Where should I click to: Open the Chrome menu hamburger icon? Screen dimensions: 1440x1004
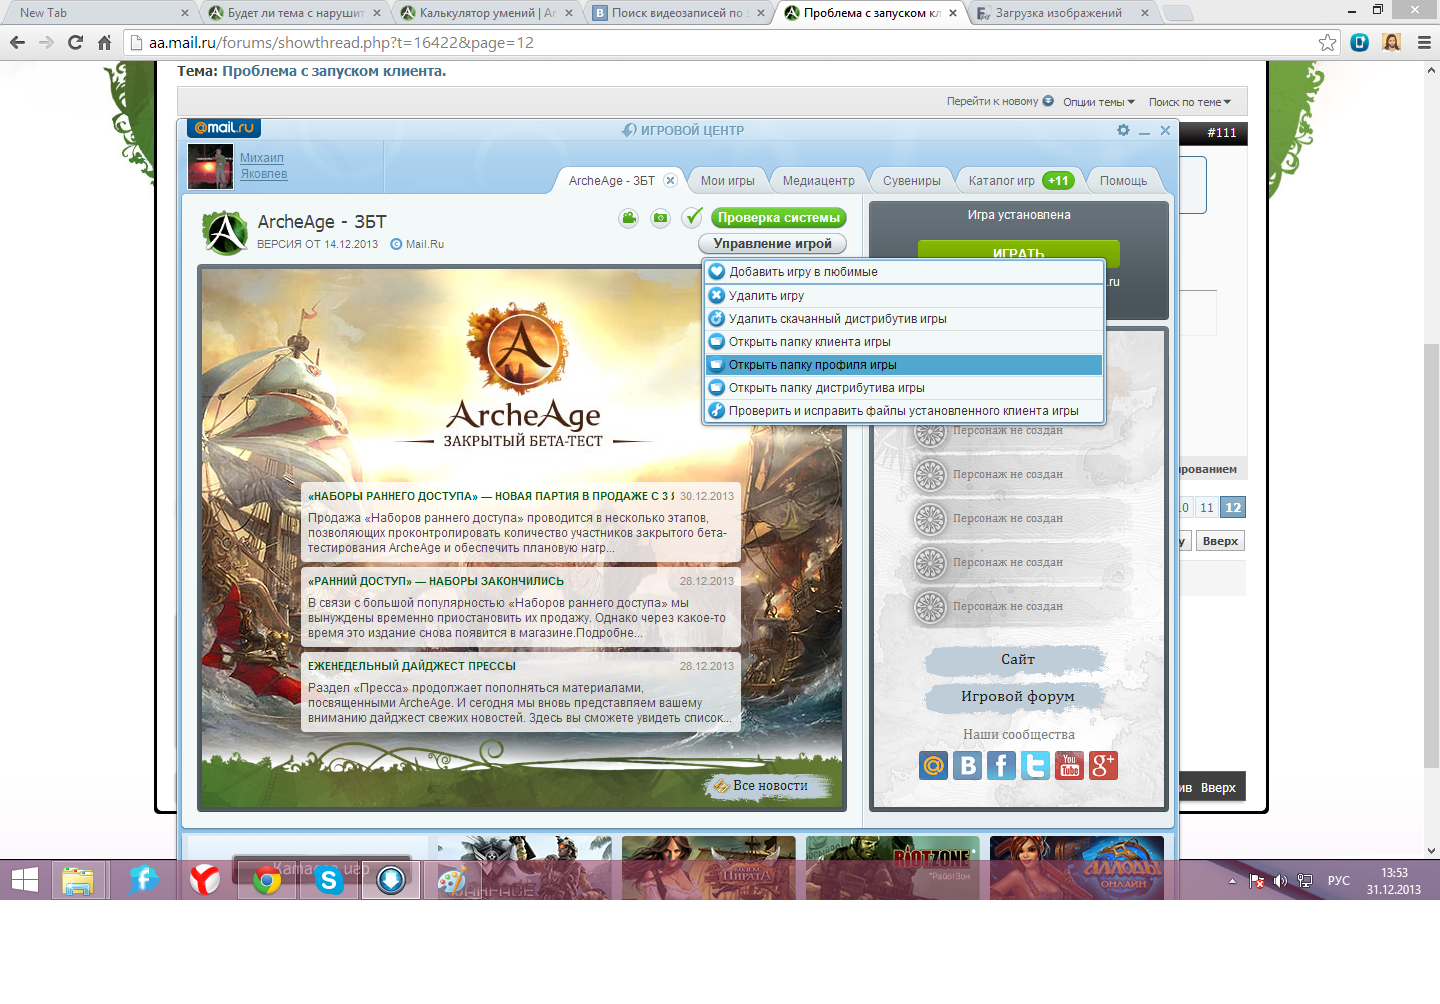[x=1424, y=42]
